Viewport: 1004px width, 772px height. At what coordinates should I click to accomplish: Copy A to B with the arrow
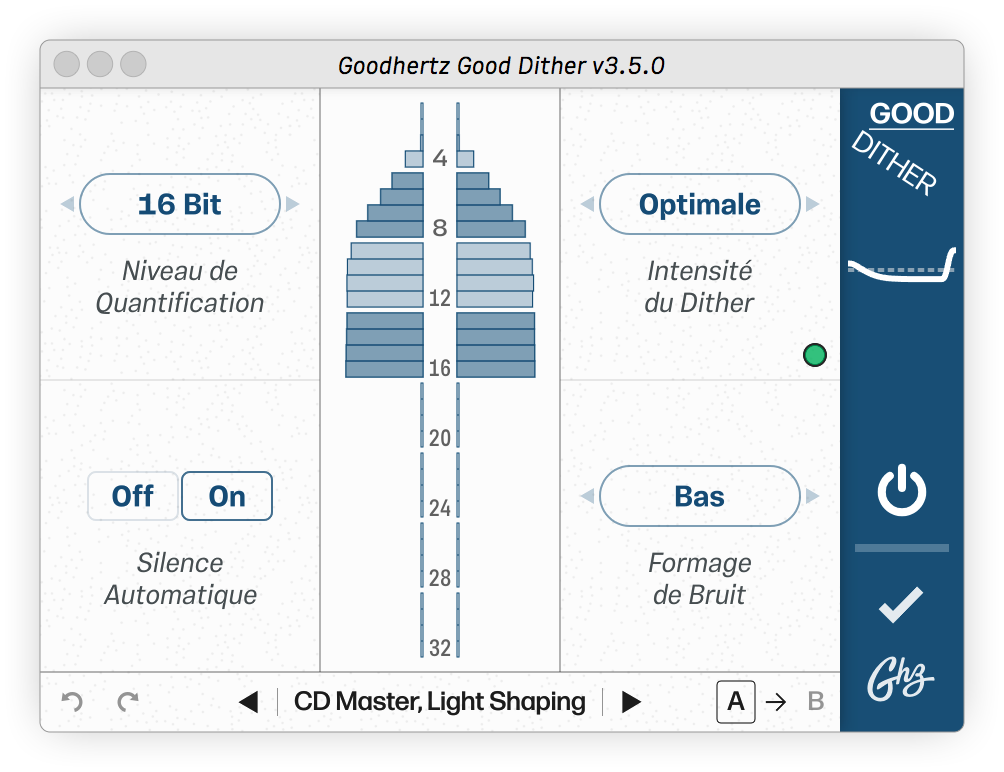[x=776, y=702]
